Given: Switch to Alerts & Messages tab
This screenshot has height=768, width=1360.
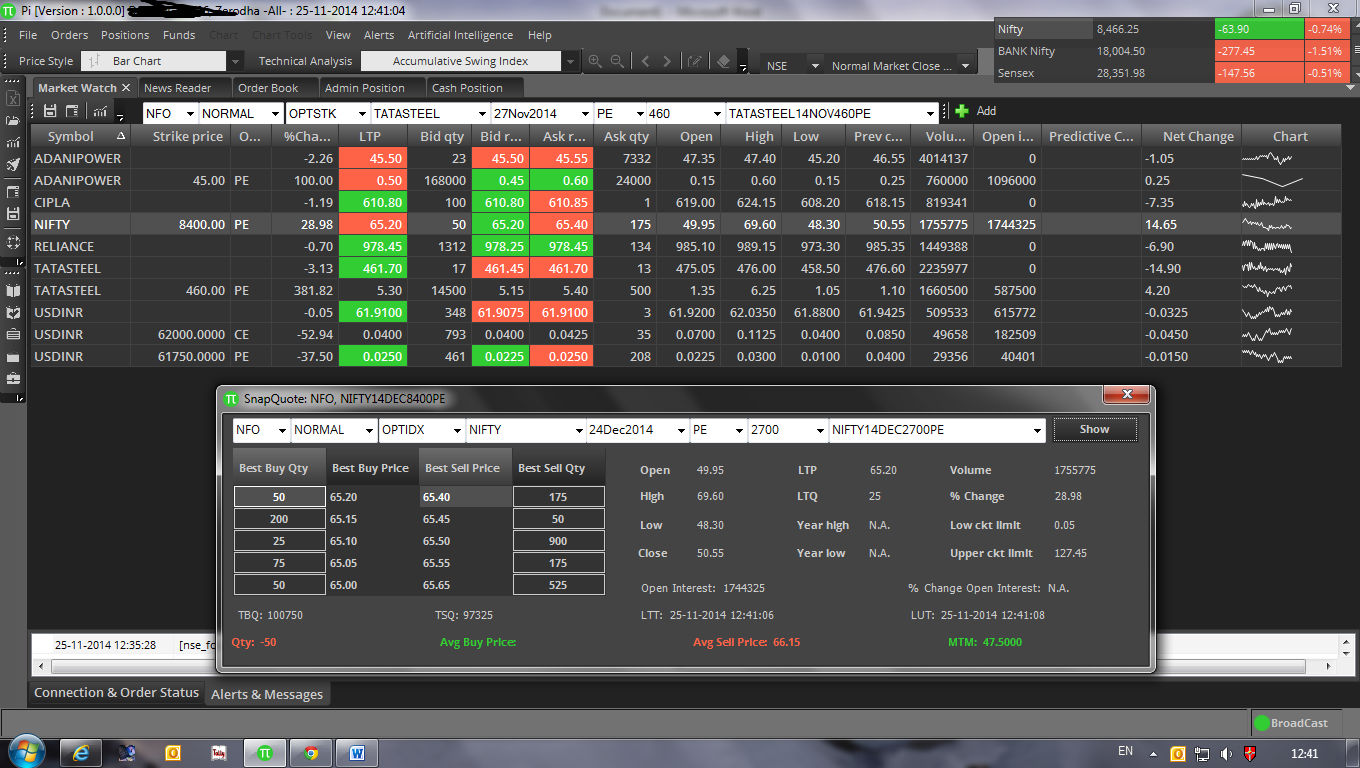Looking at the screenshot, I should [265, 694].
